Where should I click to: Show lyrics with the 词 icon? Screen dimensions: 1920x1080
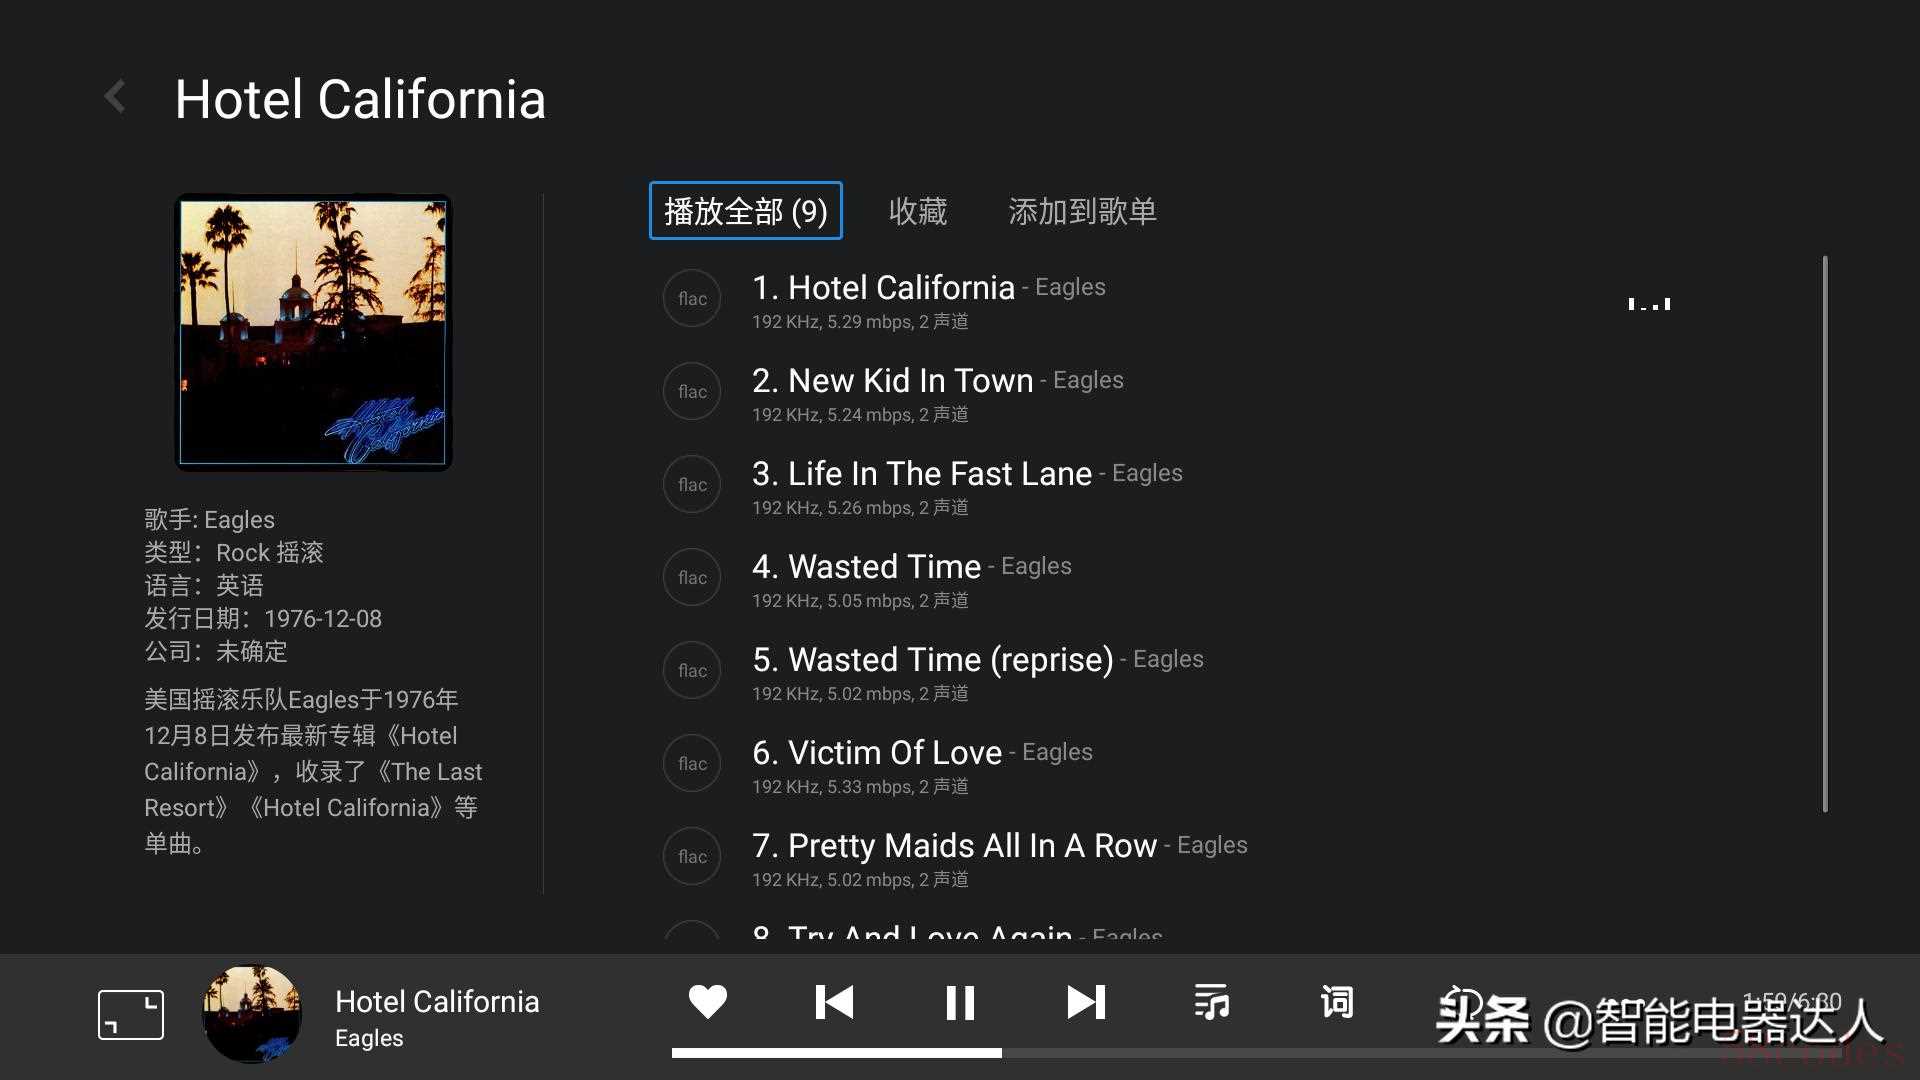(1337, 1002)
